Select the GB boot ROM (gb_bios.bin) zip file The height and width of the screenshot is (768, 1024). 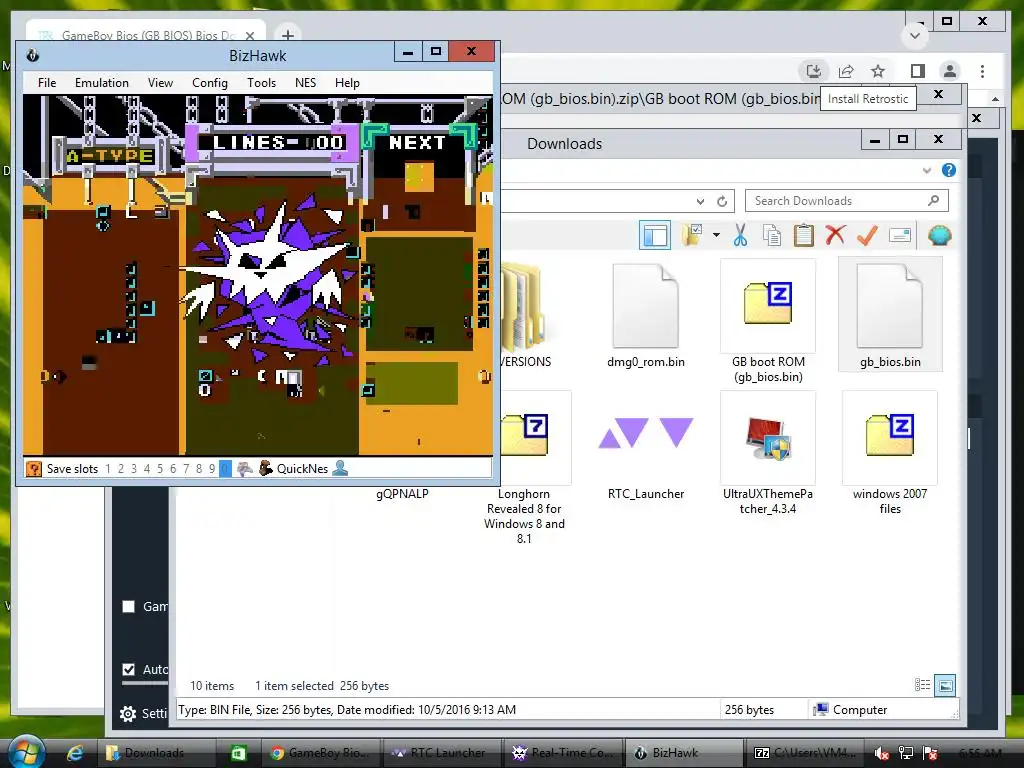(x=767, y=322)
